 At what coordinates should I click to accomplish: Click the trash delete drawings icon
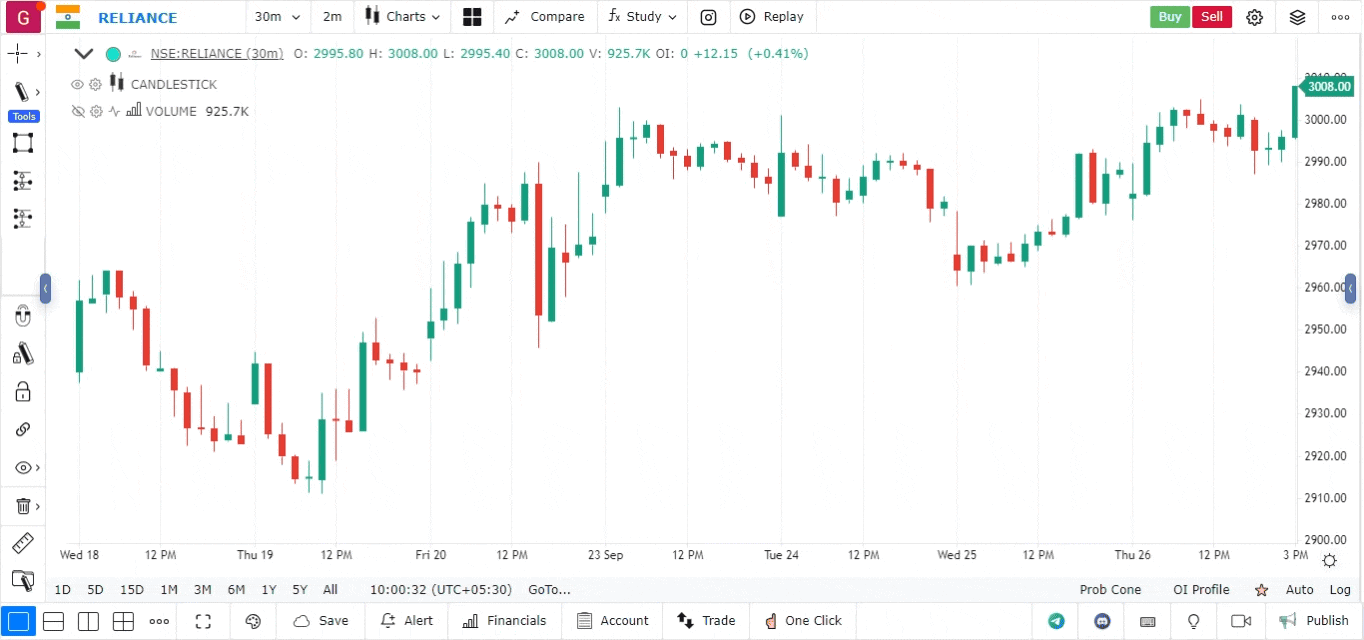22,506
